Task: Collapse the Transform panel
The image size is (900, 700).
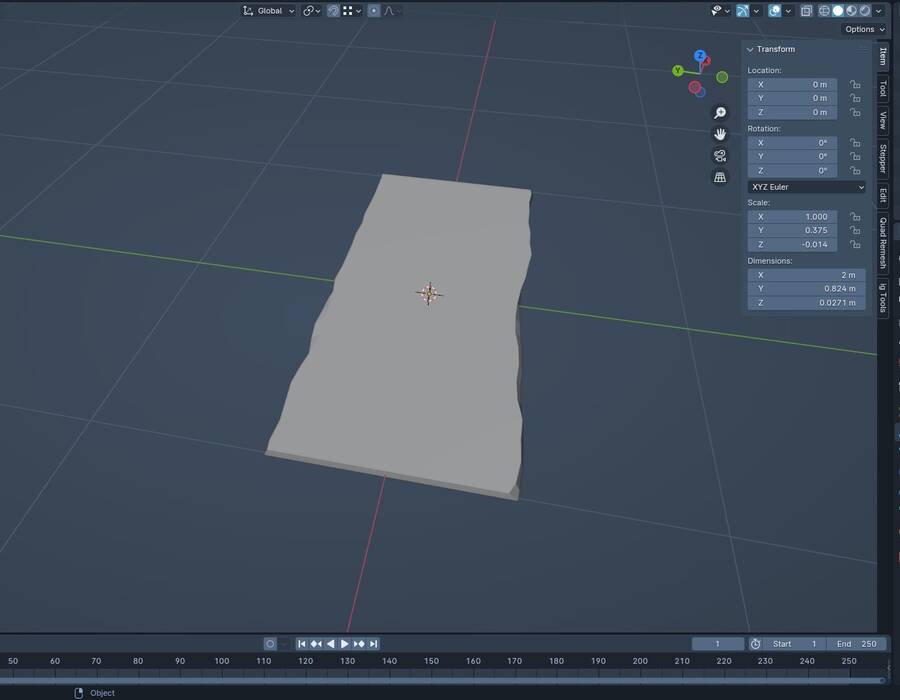Action: click(750, 50)
